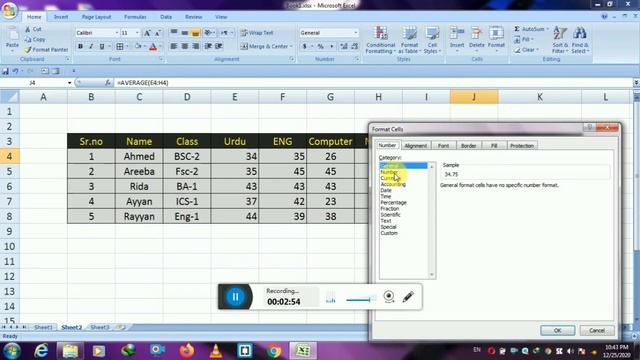Click Cancel in Format Cells dialog
The width and height of the screenshot is (640, 360).
click(x=597, y=330)
